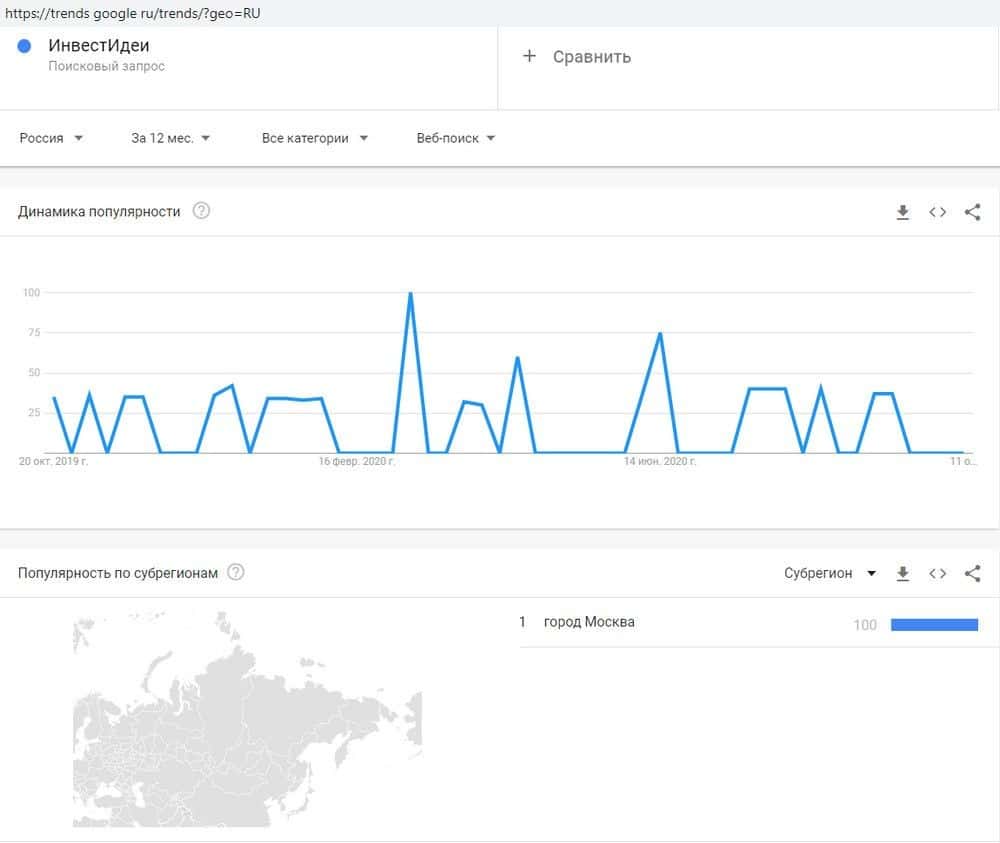This screenshot has width=1000, height=843.
Task: Share the Популярность по субрегионам section
Action: pyautogui.click(x=972, y=573)
